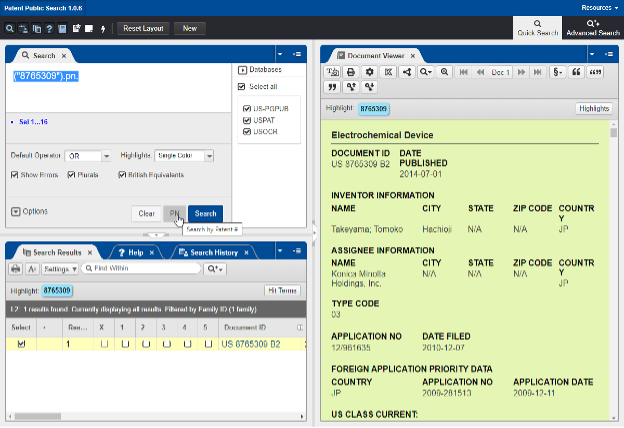Open the Highlights Single Color dropdown
The width and height of the screenshot is (624, 428).
[183, 156]
